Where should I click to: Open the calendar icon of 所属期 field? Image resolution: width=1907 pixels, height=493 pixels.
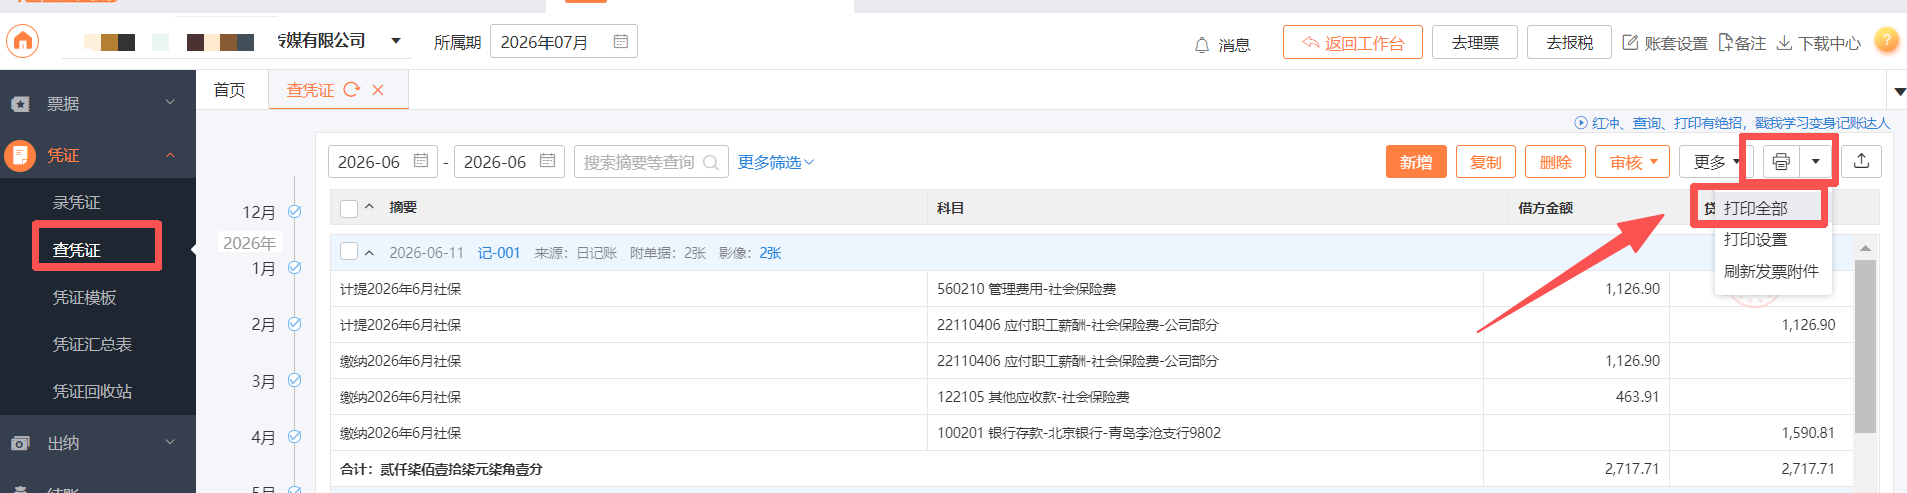point(620,42)
